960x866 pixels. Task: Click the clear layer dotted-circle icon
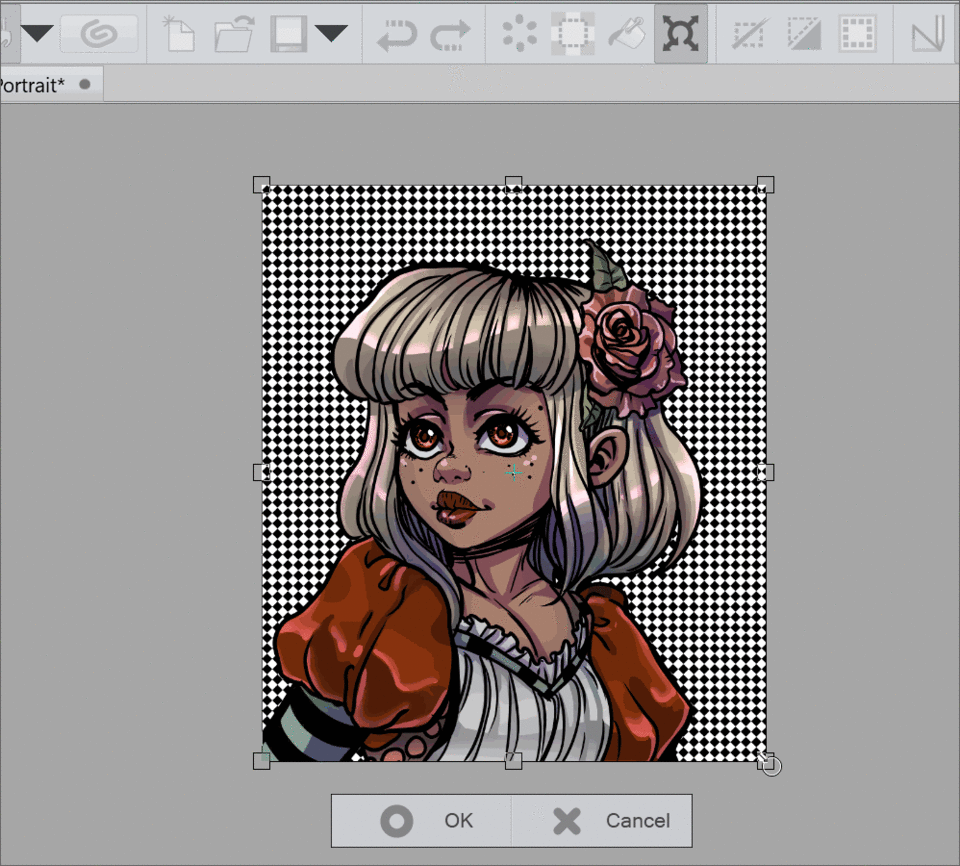pyautogui.click(x=519, y=33)
